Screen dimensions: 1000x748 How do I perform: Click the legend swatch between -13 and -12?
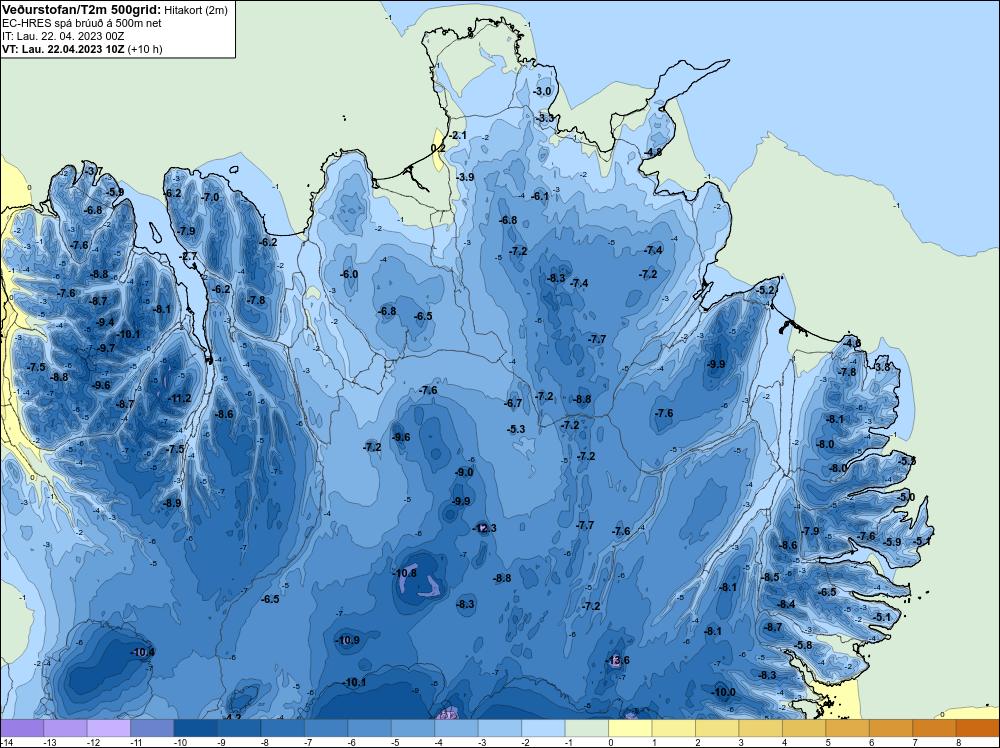pyautogui.click(x=66, y=728)
